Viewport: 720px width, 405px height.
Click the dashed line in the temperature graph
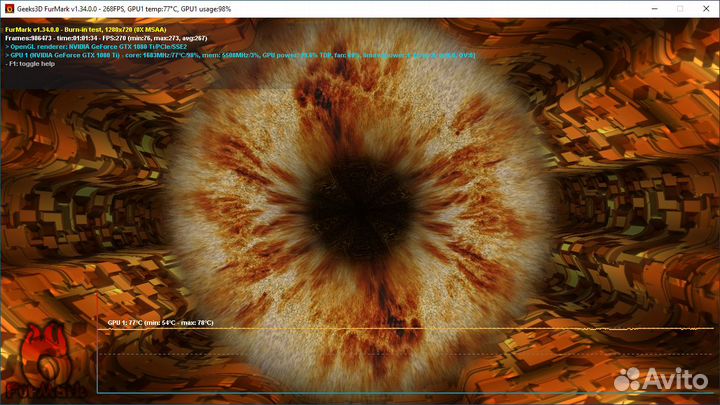(400, 351)
